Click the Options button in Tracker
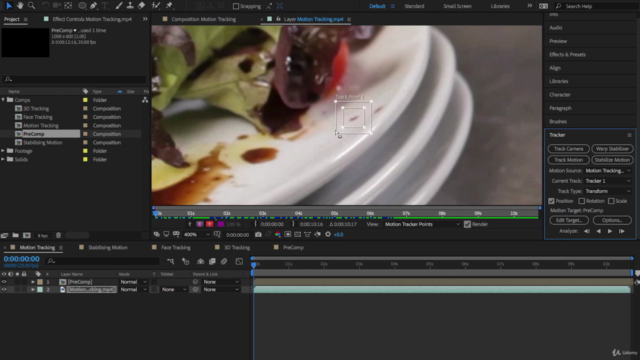The image size is (640, 360). tap(612, 220)
